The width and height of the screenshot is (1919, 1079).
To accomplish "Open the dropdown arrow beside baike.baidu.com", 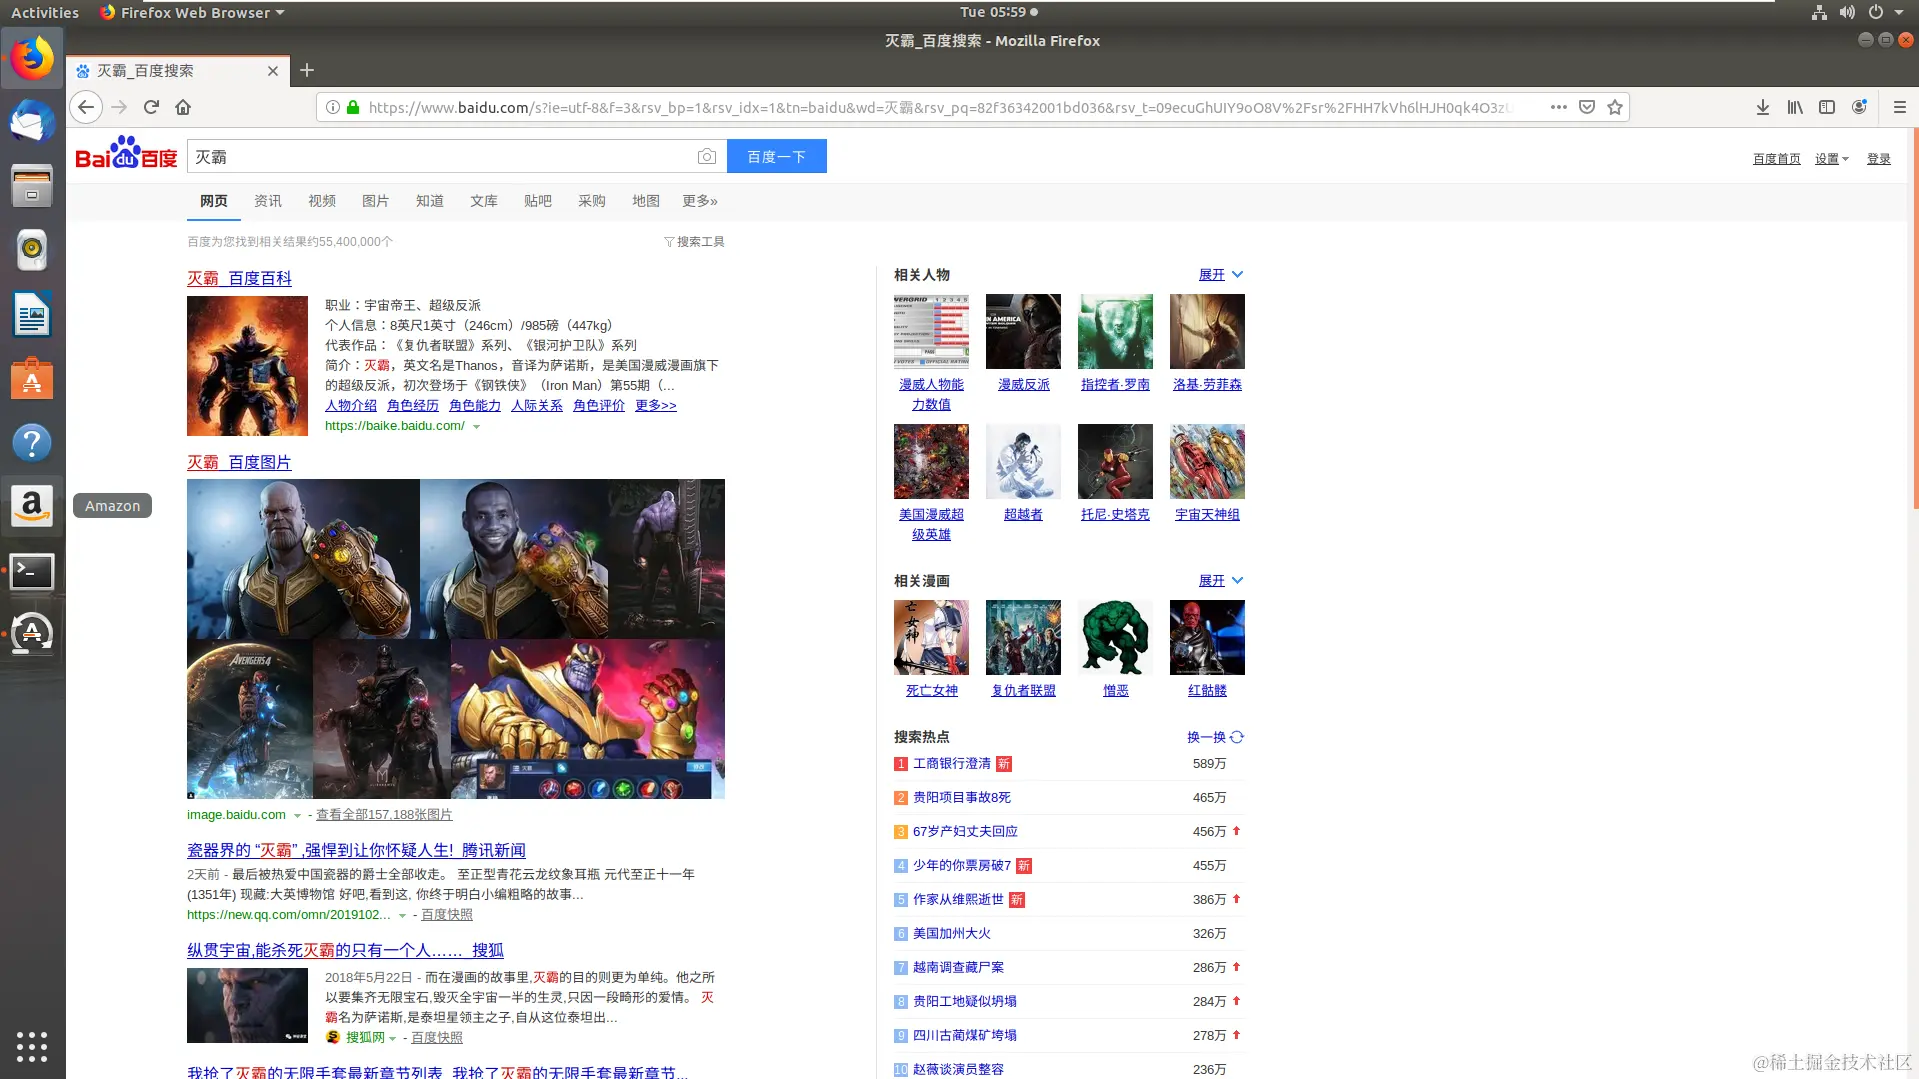I will click(477, 427).
